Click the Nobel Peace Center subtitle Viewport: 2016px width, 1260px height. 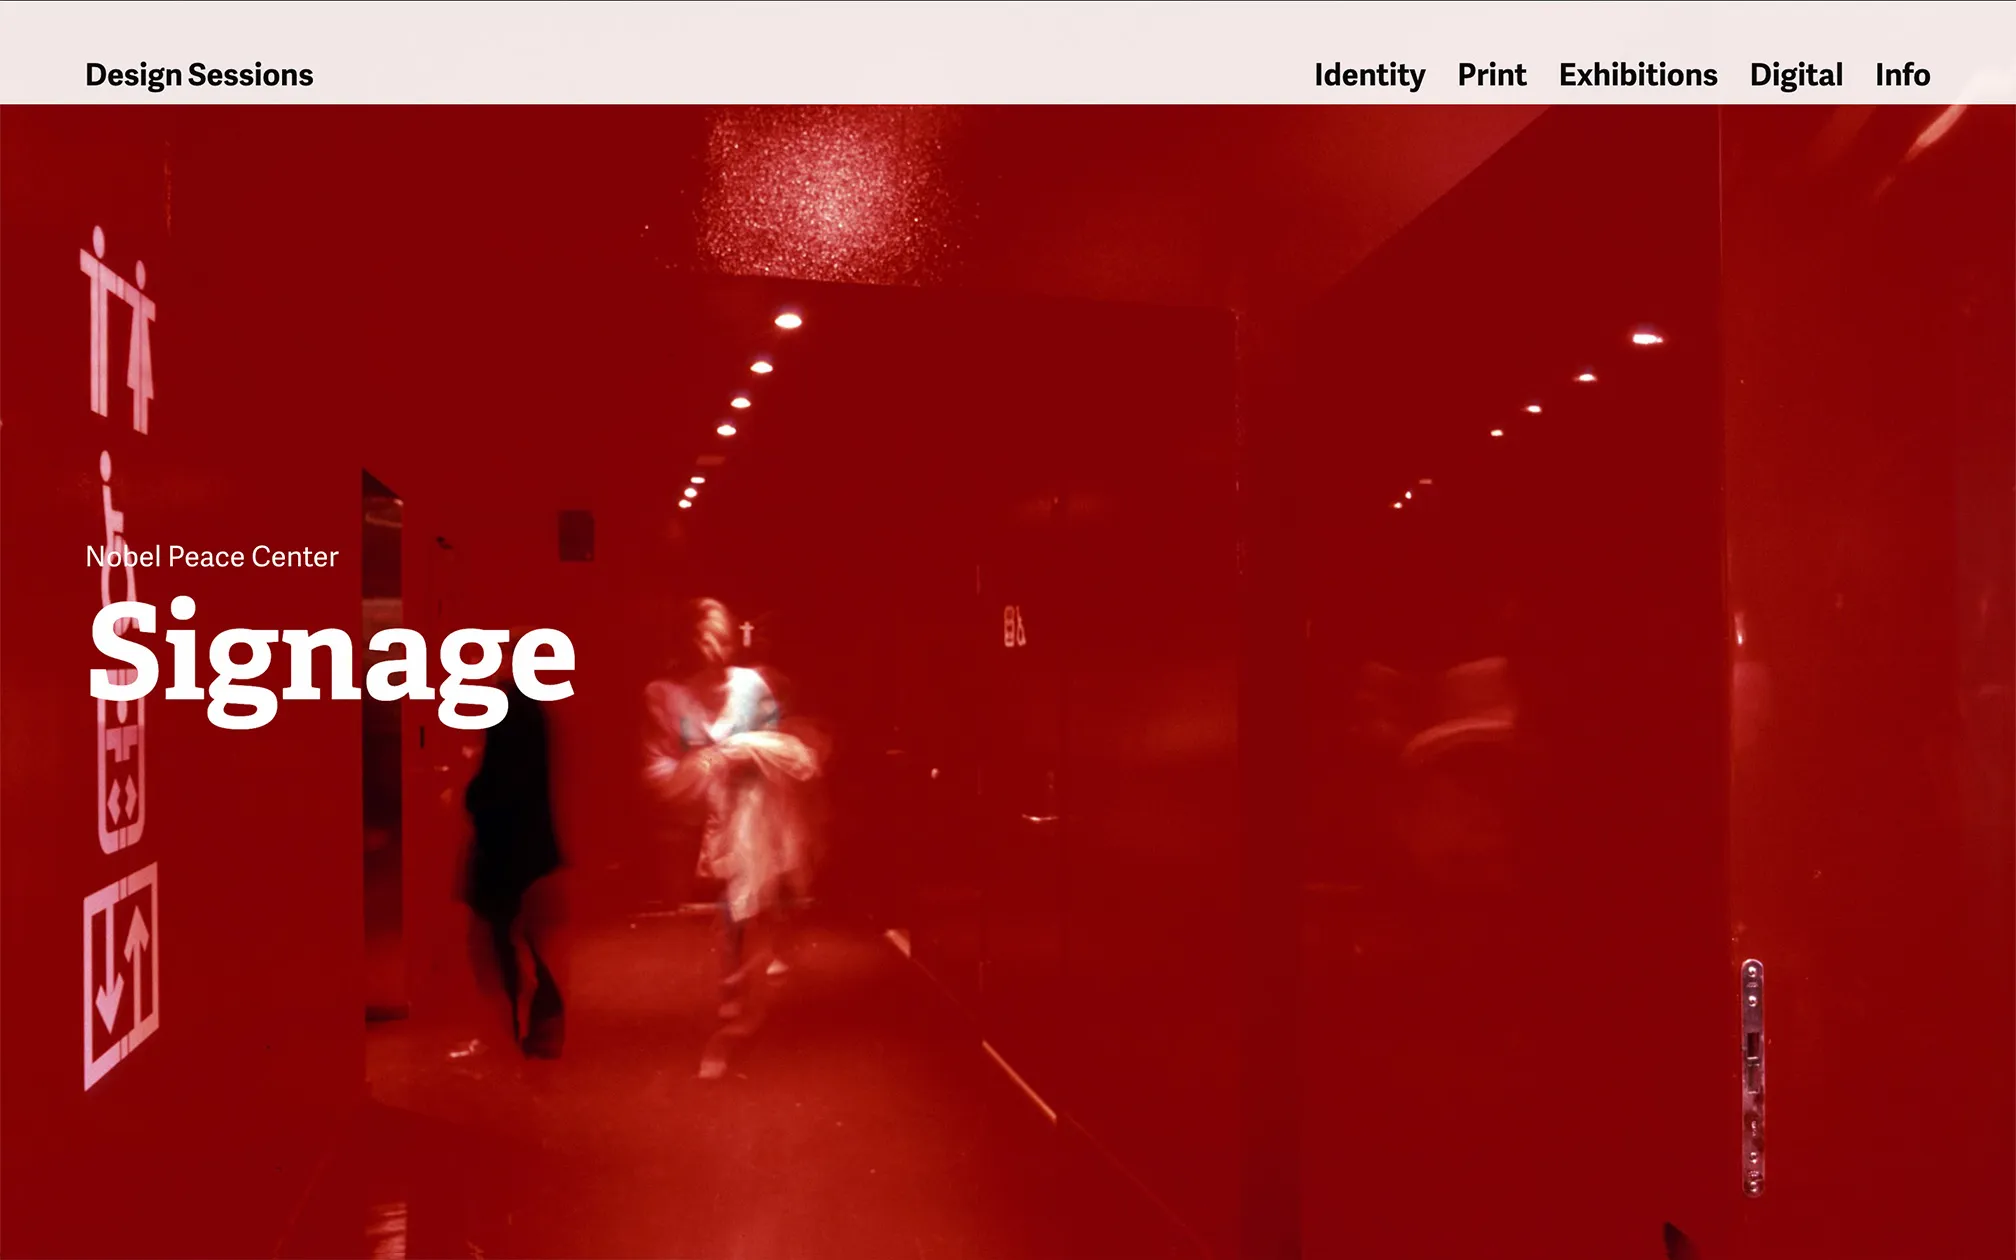point(212,556)
